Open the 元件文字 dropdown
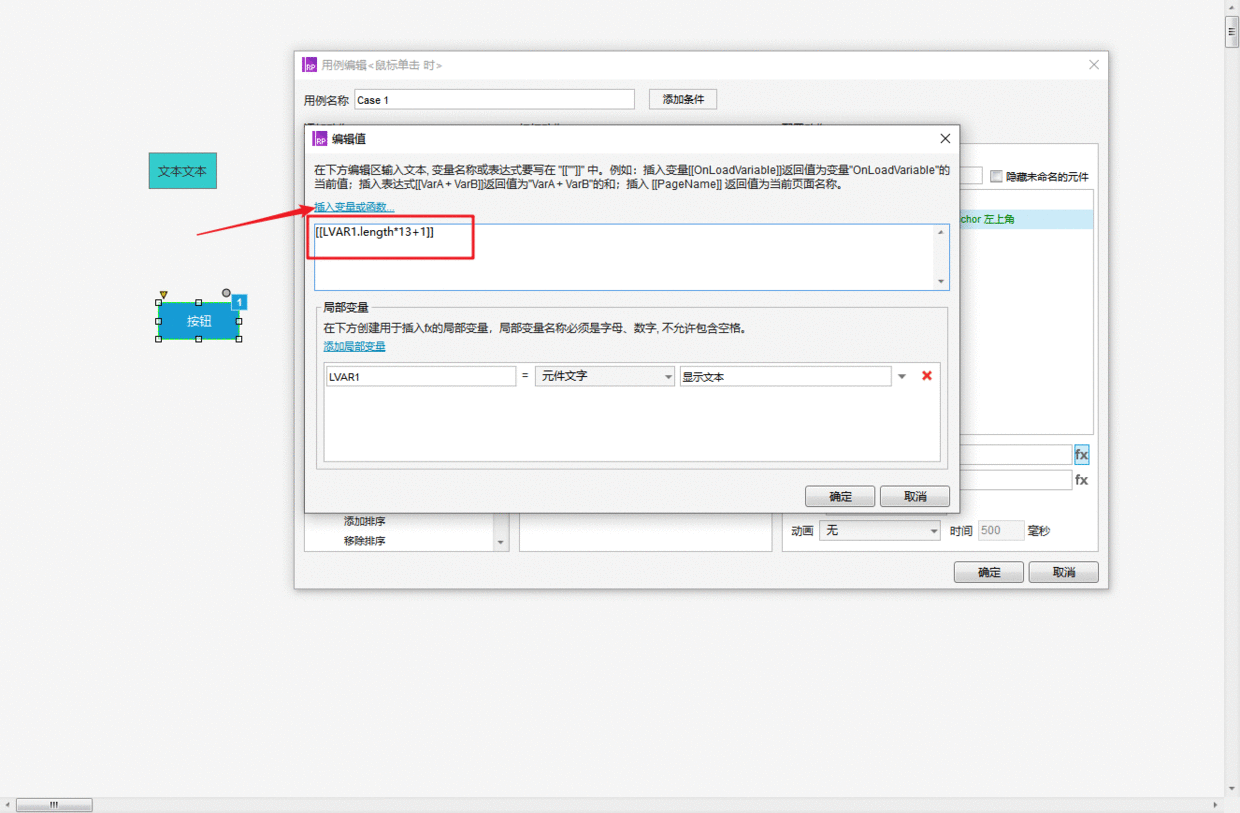The height and width of the screenshot is (813, 1240). tap(604, 376)
